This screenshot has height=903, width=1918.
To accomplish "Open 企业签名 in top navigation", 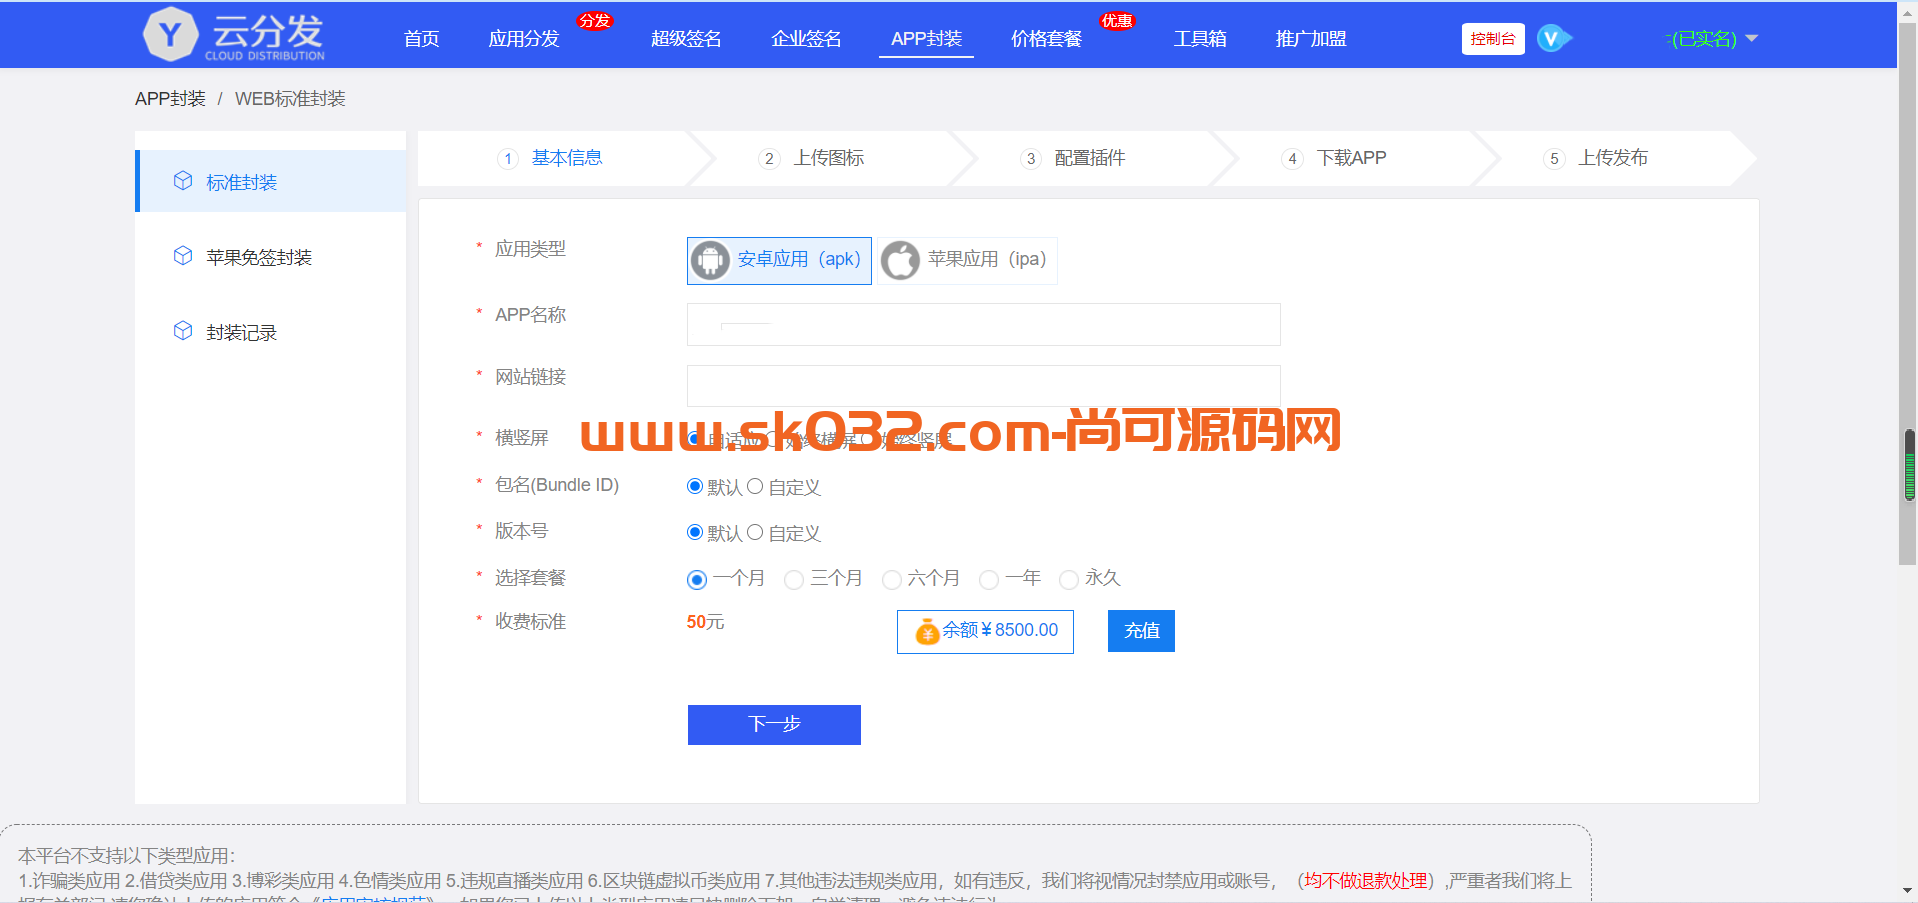I will click(806, 39).
